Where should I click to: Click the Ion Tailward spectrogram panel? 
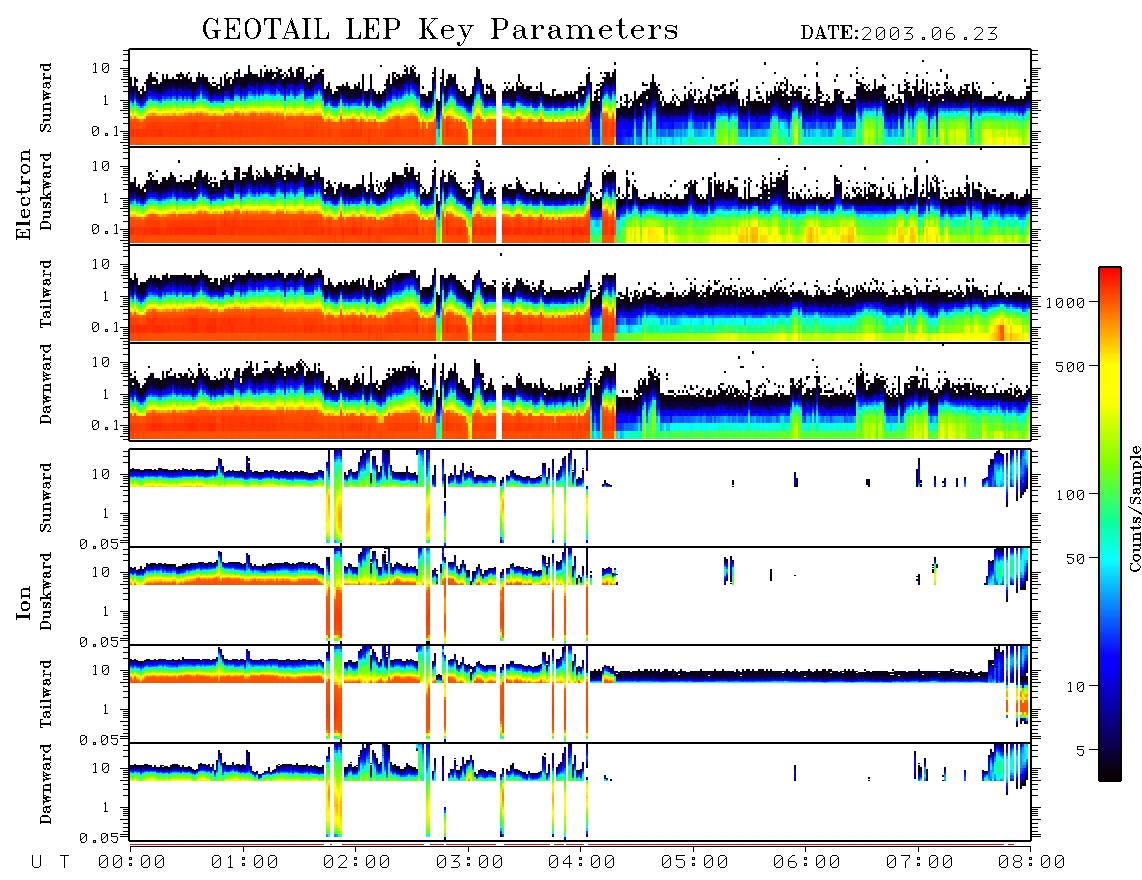(580, 694)
